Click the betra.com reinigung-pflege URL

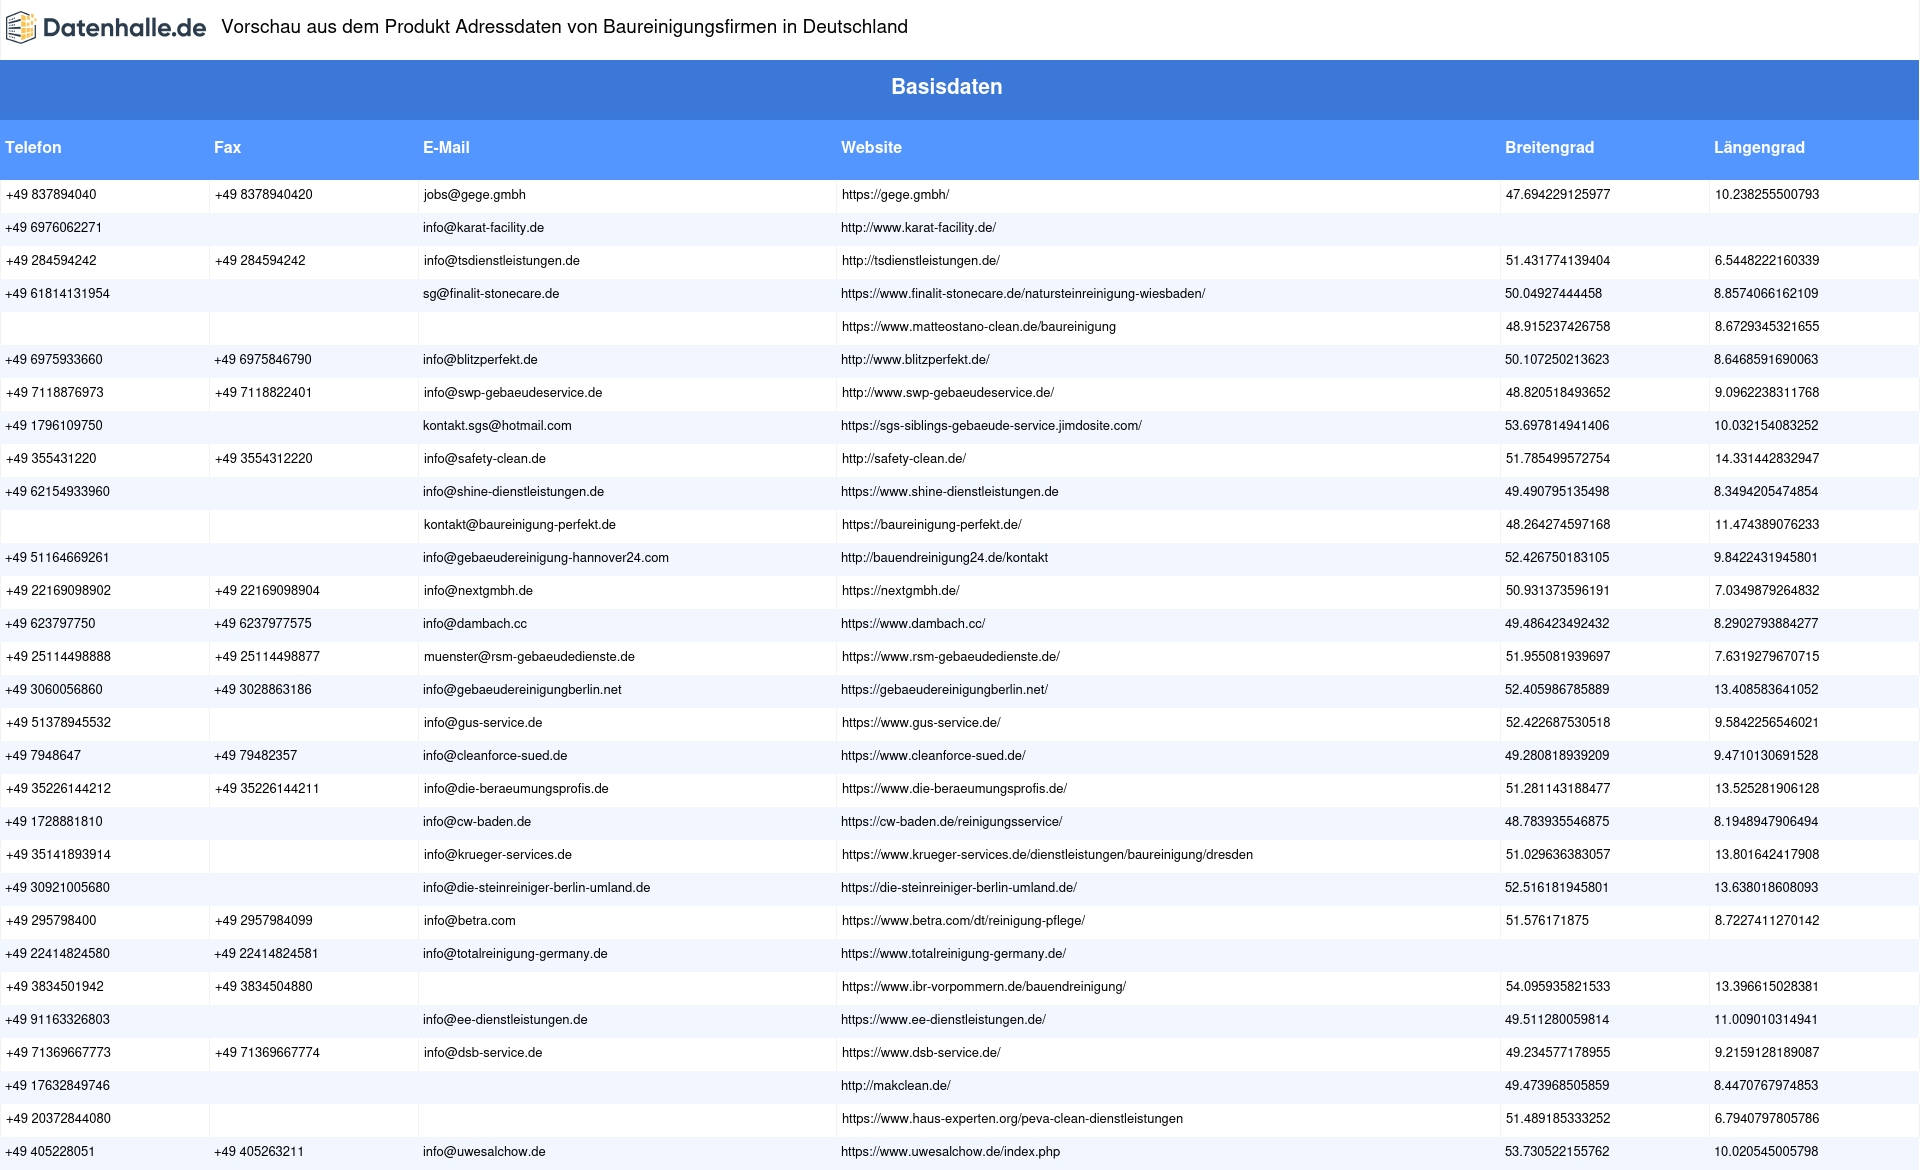963,921
